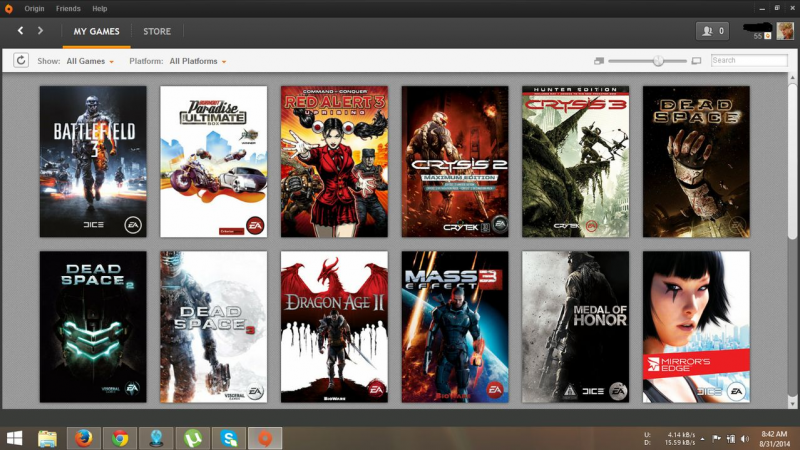The height and width of the screenshot is (450, 800).
Task: Show hidden tray icons arrow
Action: [x=703, y=439]
